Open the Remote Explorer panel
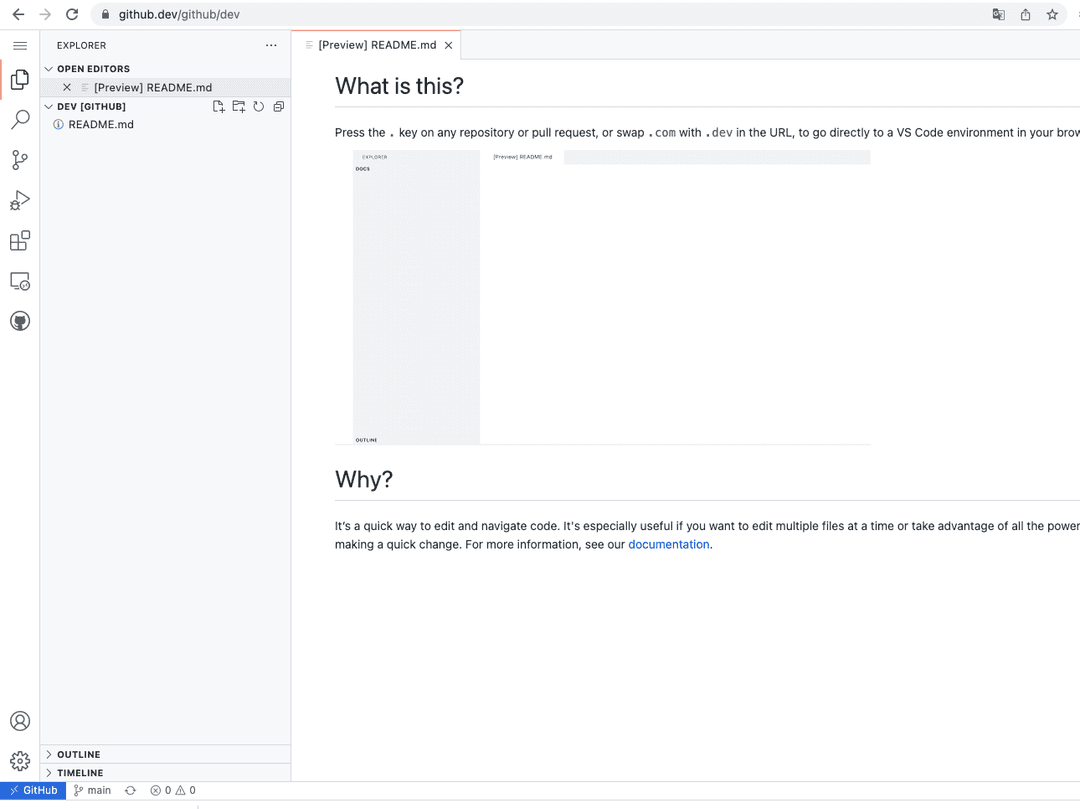The image size is (1080, 809). [19, 281]
